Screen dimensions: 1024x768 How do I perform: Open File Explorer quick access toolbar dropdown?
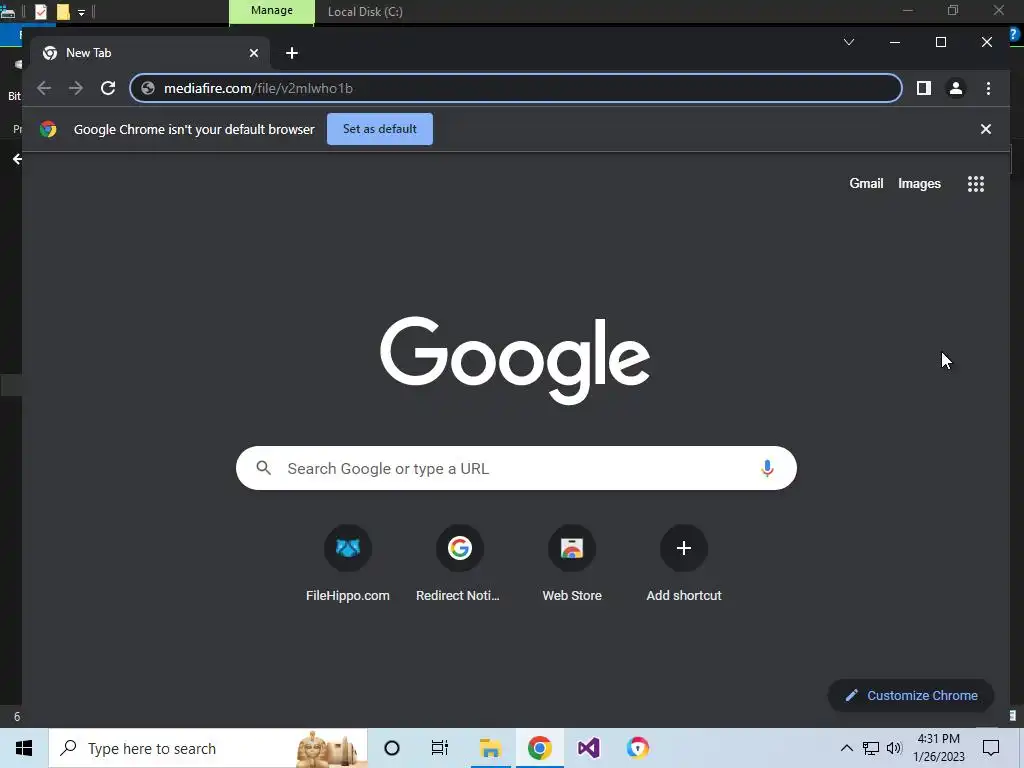click(82, 12)
